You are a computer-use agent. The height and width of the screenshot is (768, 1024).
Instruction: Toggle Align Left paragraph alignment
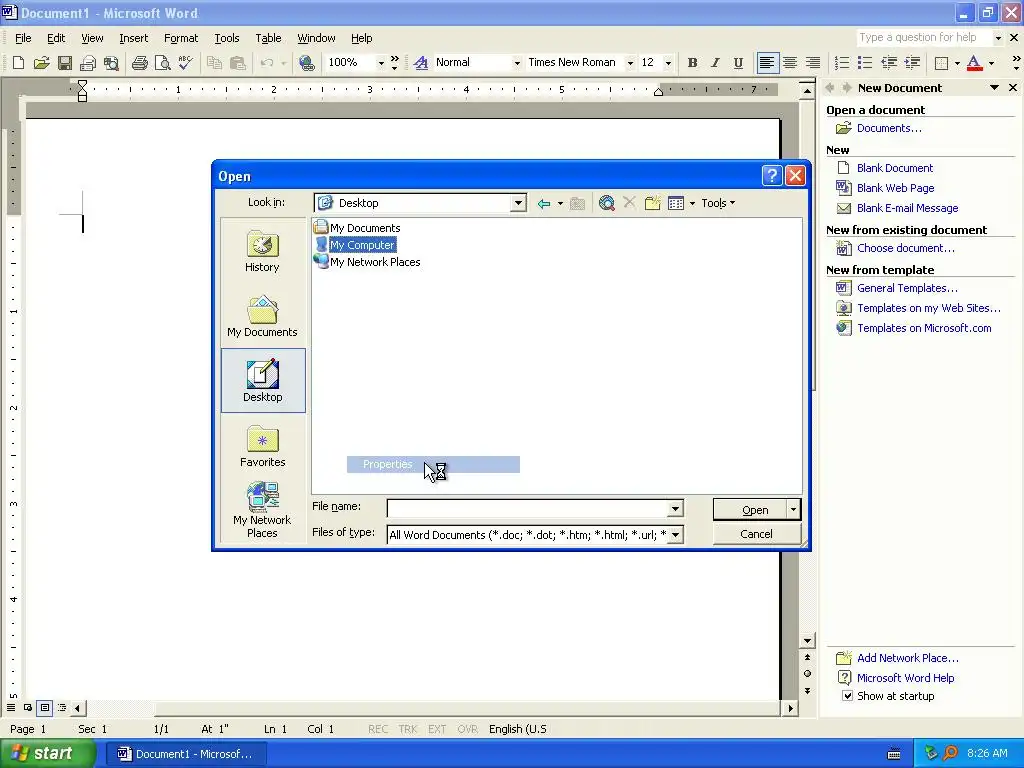[767, 63]
